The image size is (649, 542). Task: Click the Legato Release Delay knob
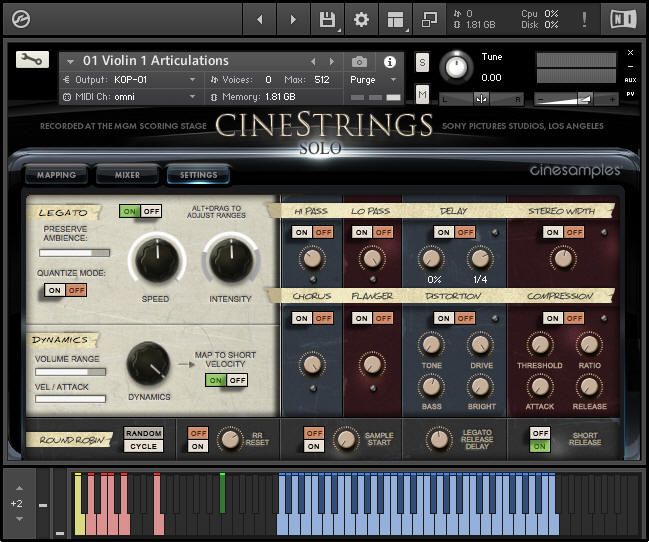[439, 439]
